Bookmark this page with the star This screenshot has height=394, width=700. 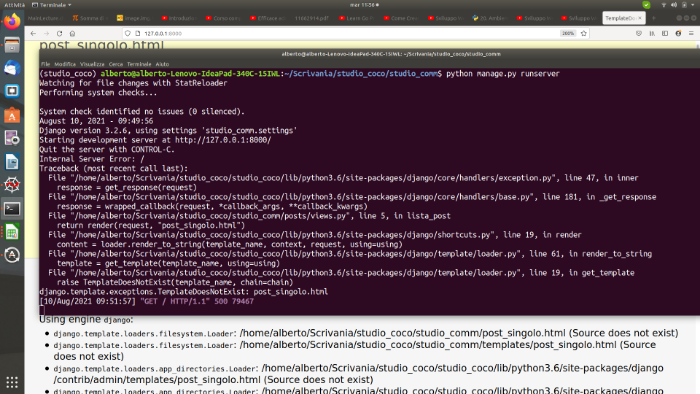pyautogui.click(x=583, y=33)
